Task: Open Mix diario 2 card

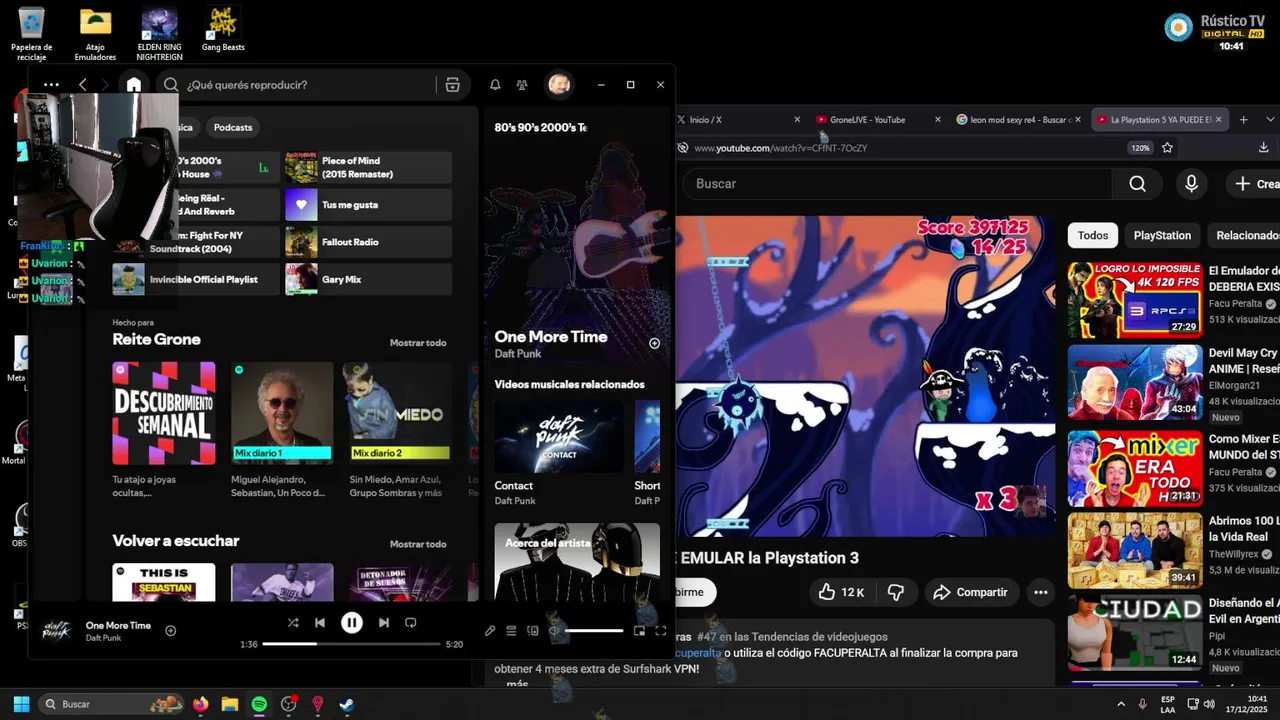Action: pyautogui.click(x=401, y=428)
